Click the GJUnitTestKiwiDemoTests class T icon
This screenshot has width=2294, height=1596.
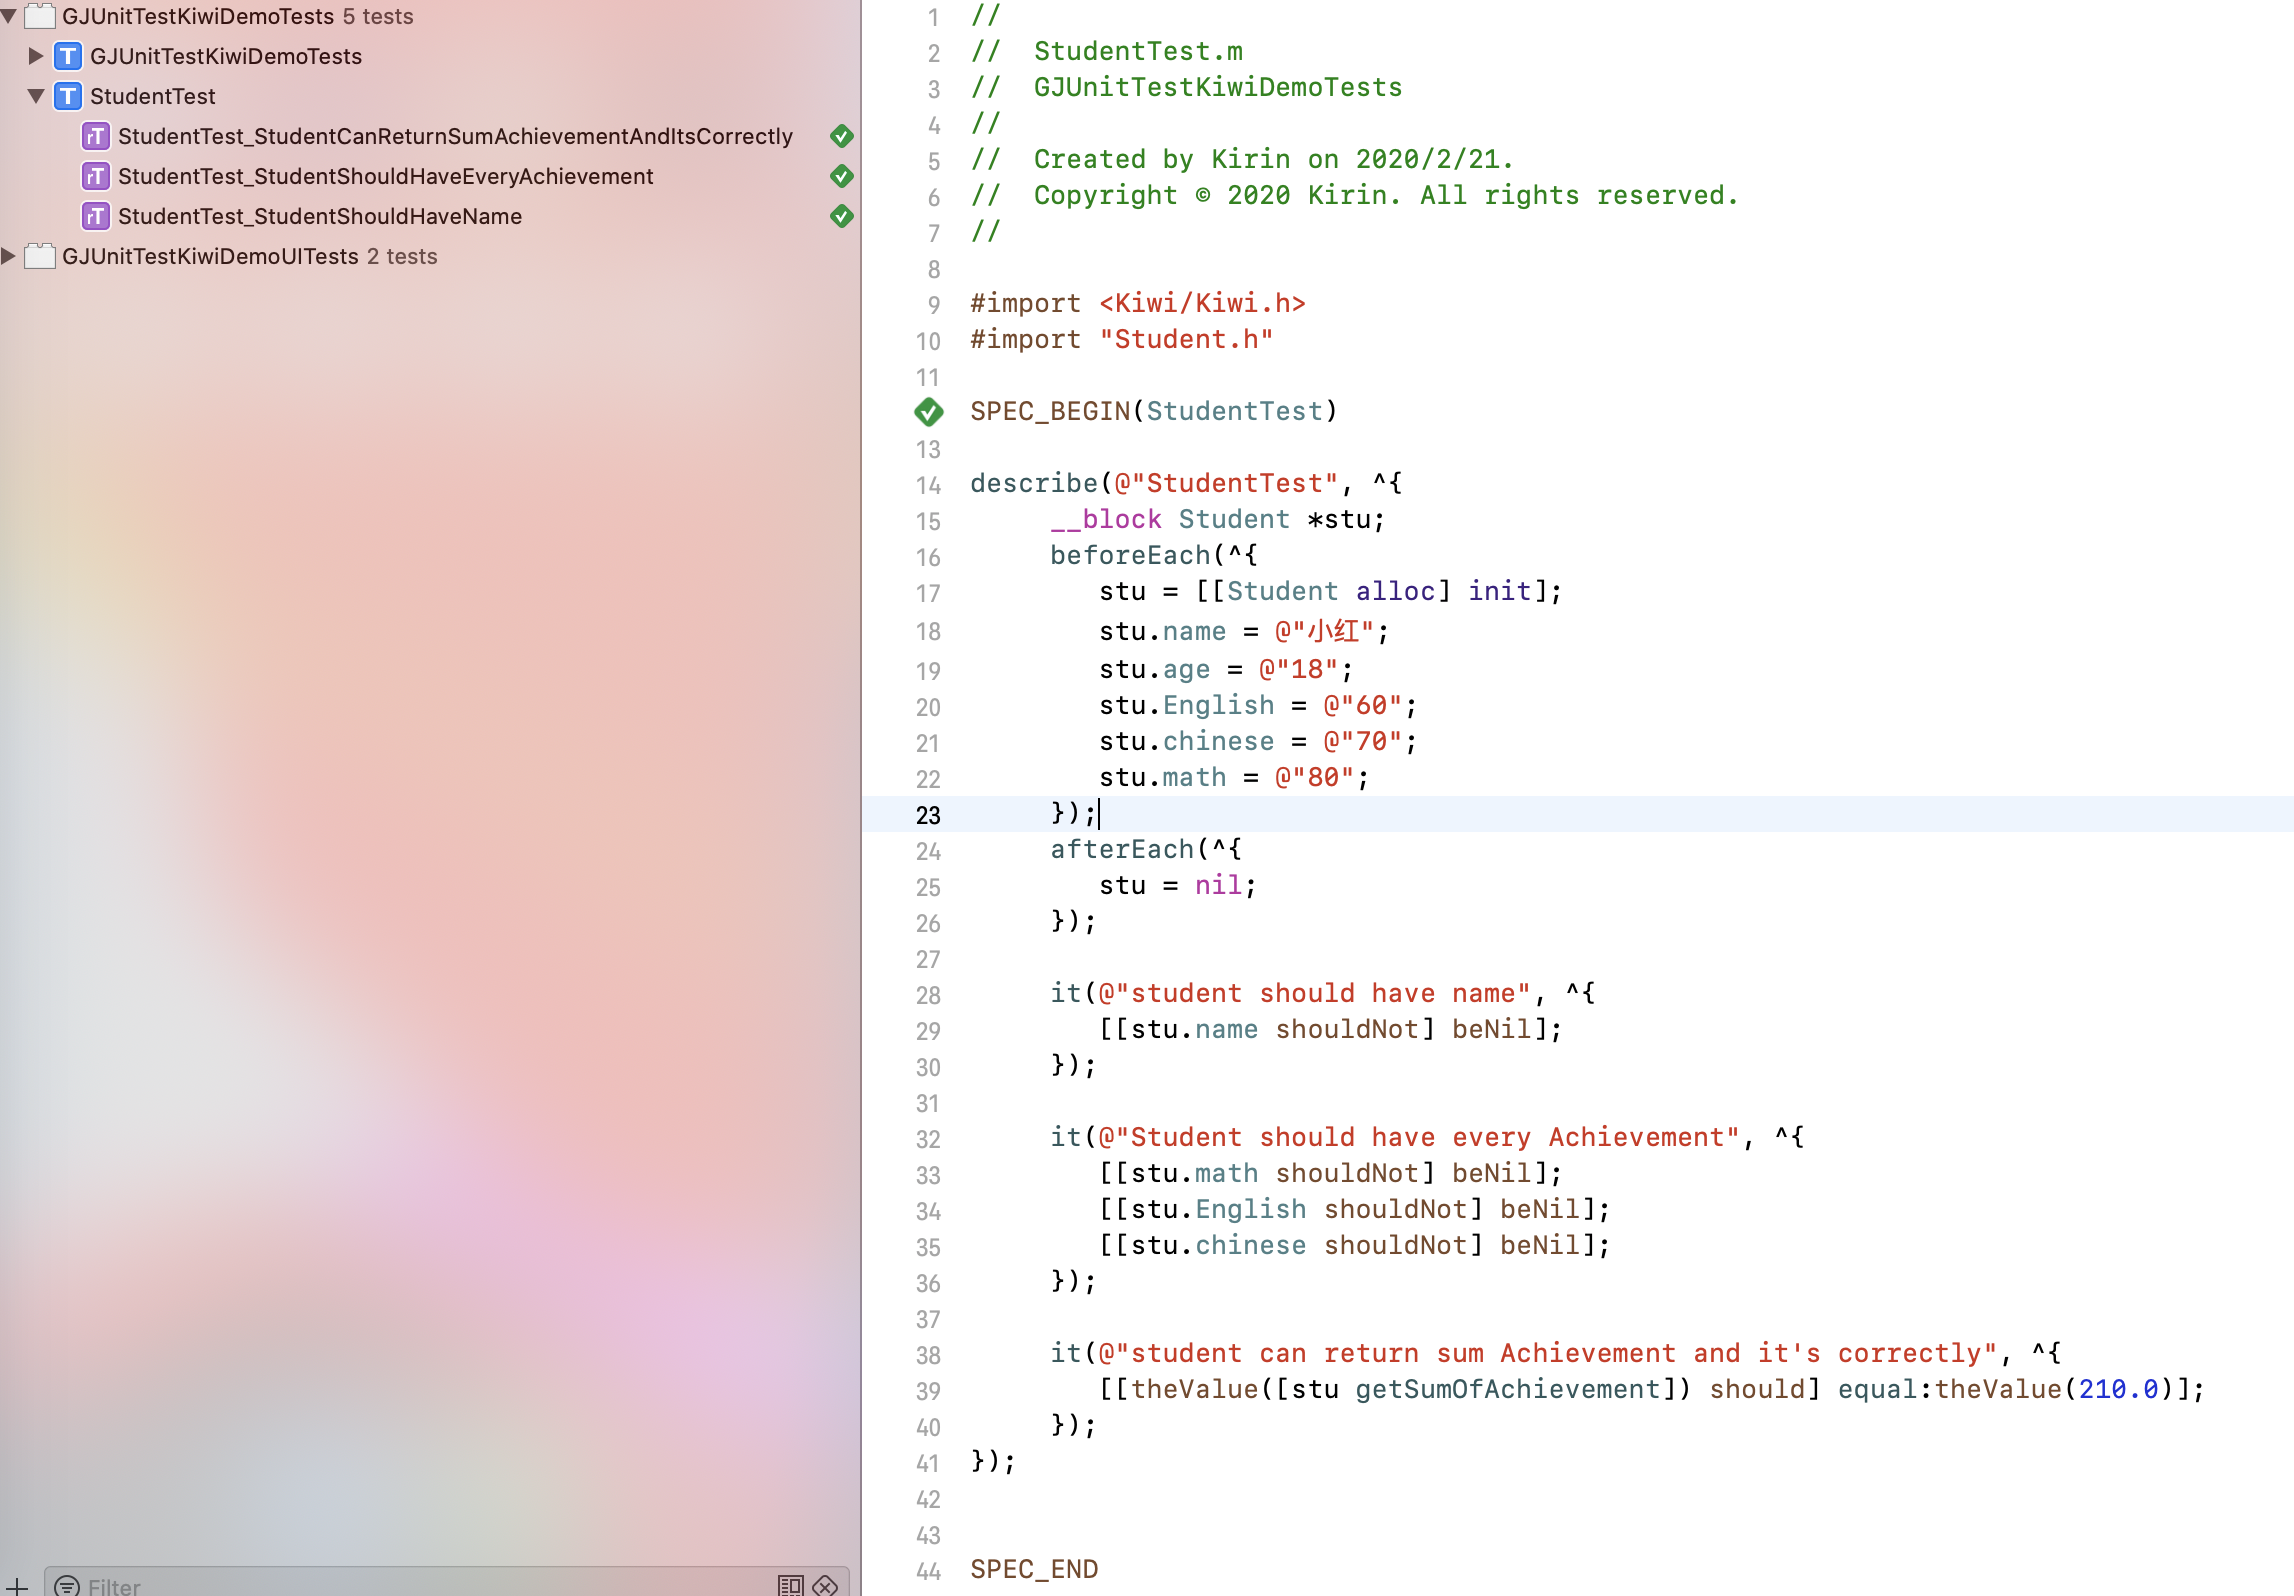[x=67, y=56]
